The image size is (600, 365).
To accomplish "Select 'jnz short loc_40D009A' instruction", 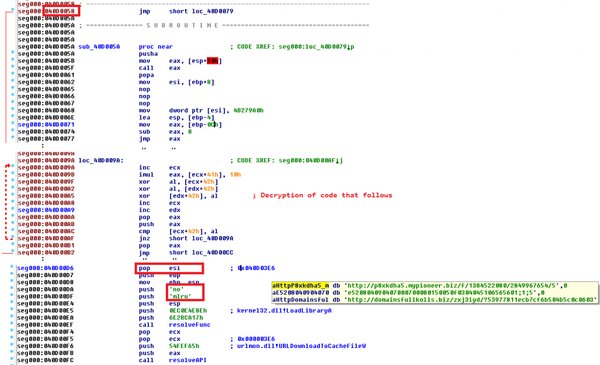I will point(186,238).
